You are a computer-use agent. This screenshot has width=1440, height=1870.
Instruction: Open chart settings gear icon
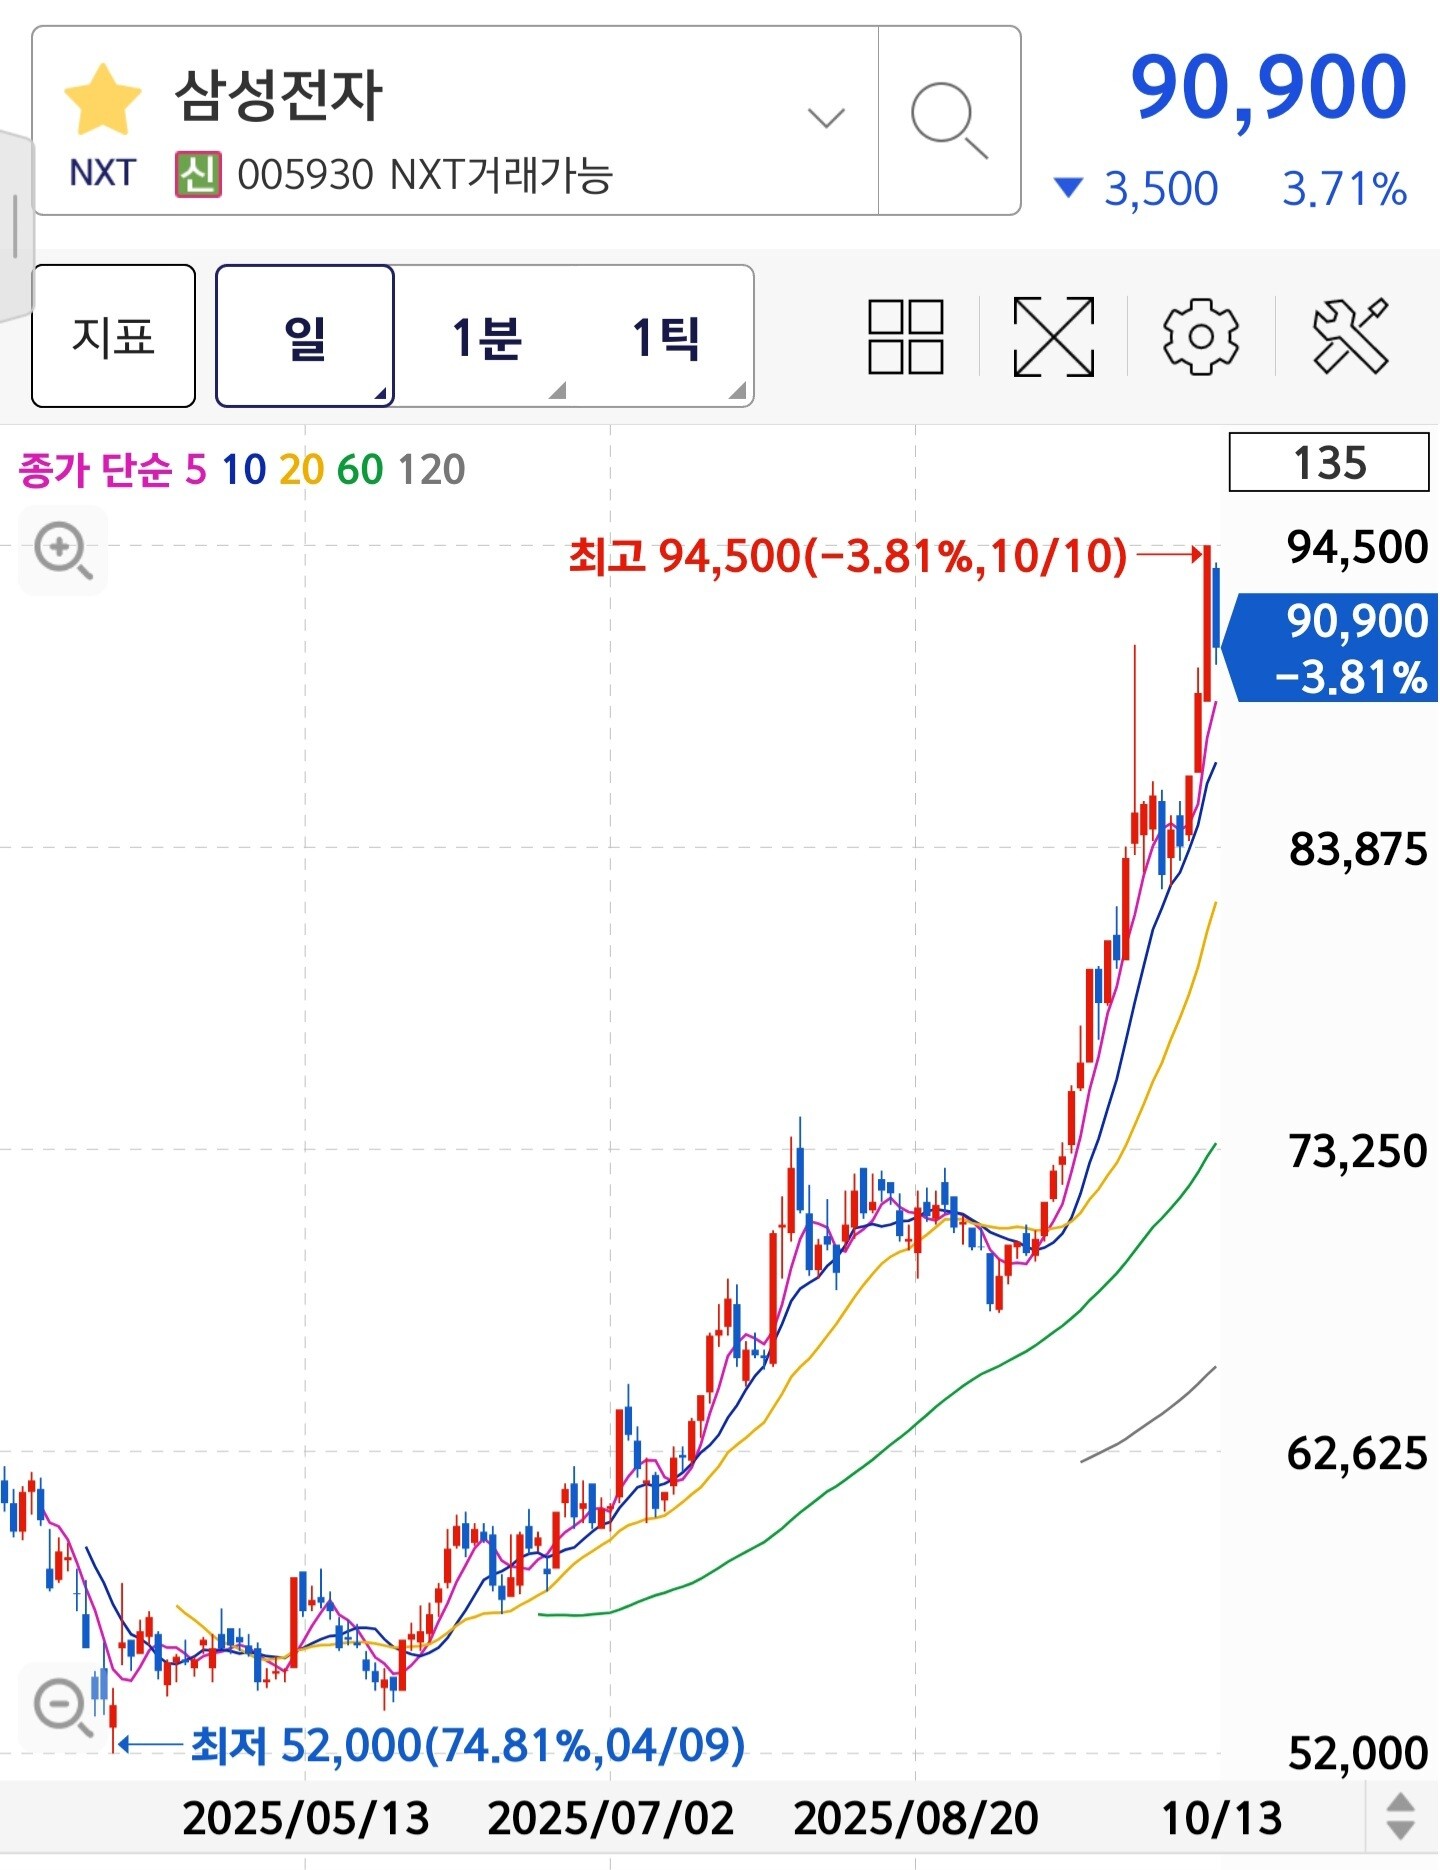[x=1201, y=336]
